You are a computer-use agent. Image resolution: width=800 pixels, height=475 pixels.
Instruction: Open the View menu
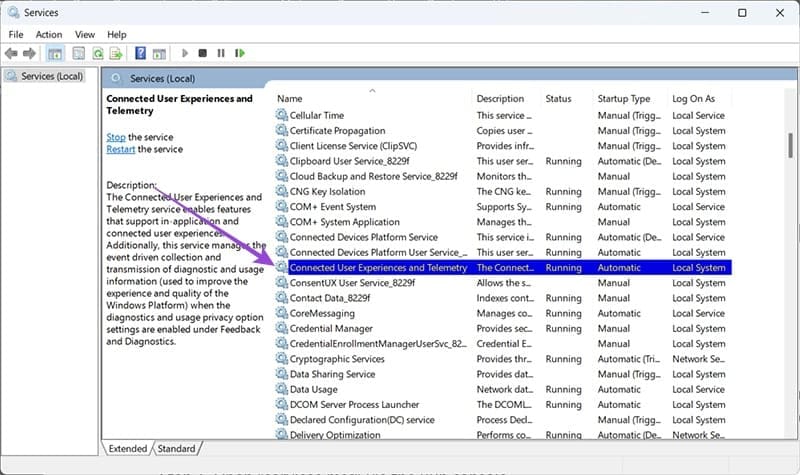[x=84, y=34]
